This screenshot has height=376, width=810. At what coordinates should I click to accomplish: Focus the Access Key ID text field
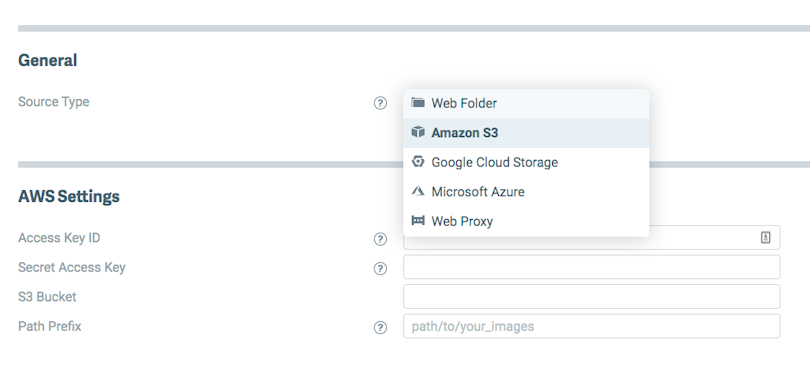tap(591, 238)
